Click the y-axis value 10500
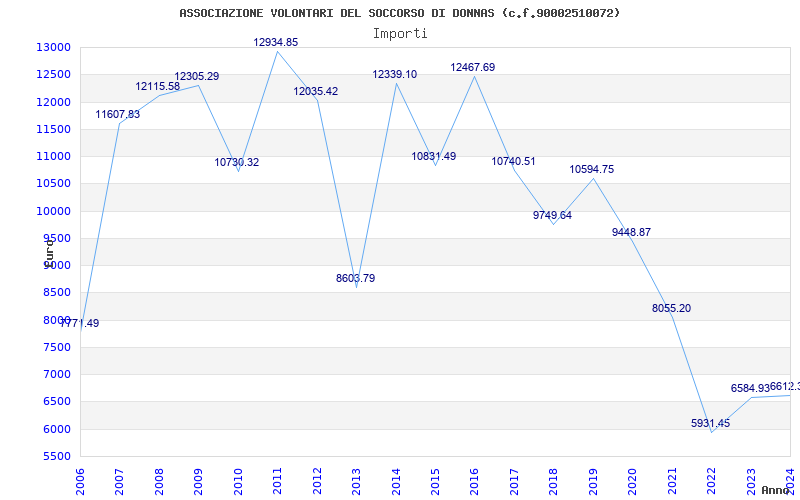The height and width of the screenshot is (500, 800). [x=53, y=184]
